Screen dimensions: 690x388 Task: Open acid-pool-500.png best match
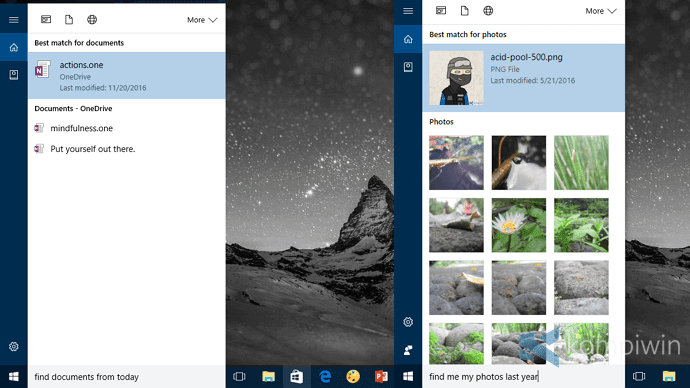tap(523, 77)
